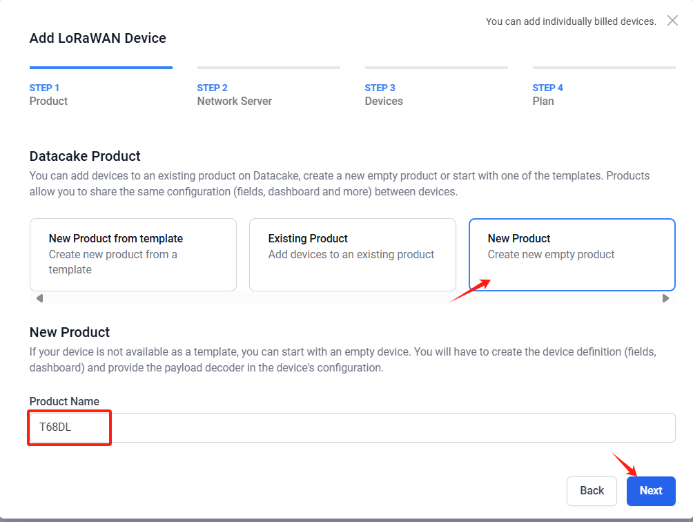Click the Back button
The image size is (693, 522).
tap(591, 491)
